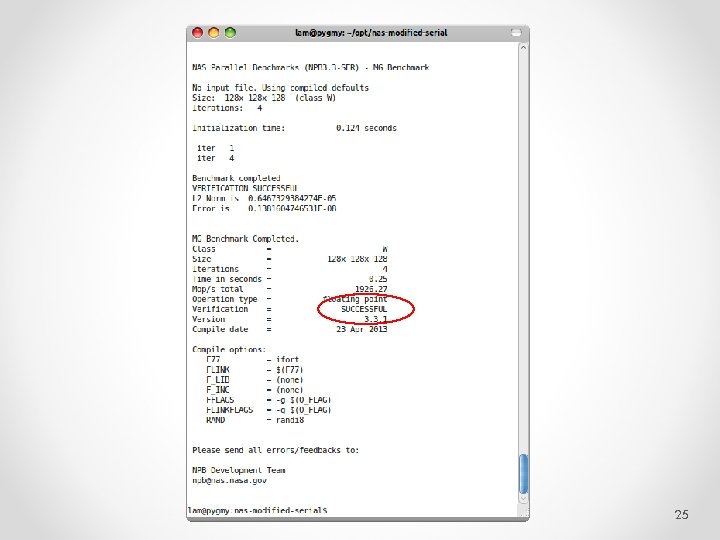The height and width of the screenshot is (540, 720).
Task: Click the green zoom window button
Action: pos(231,33)
